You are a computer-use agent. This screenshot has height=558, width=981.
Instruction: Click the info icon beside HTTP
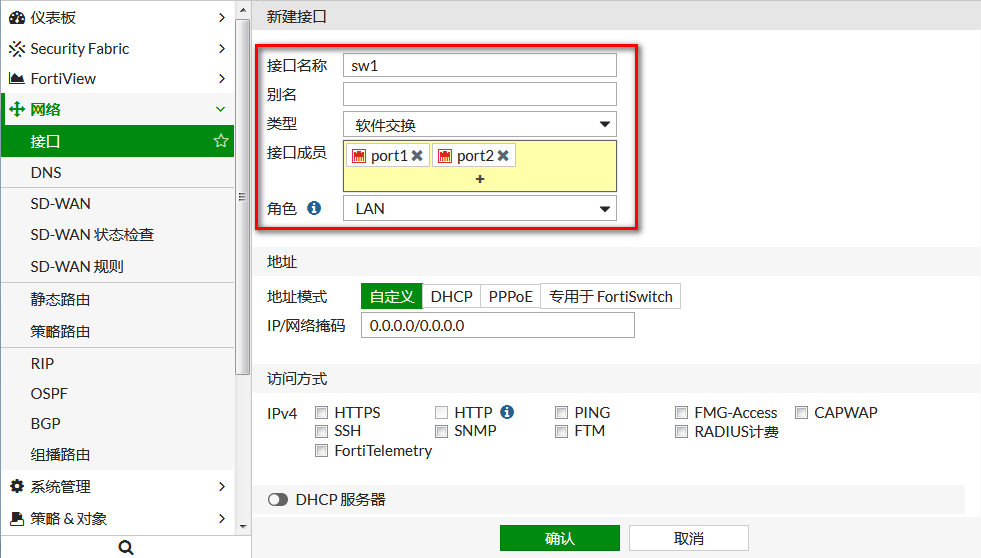507,412
